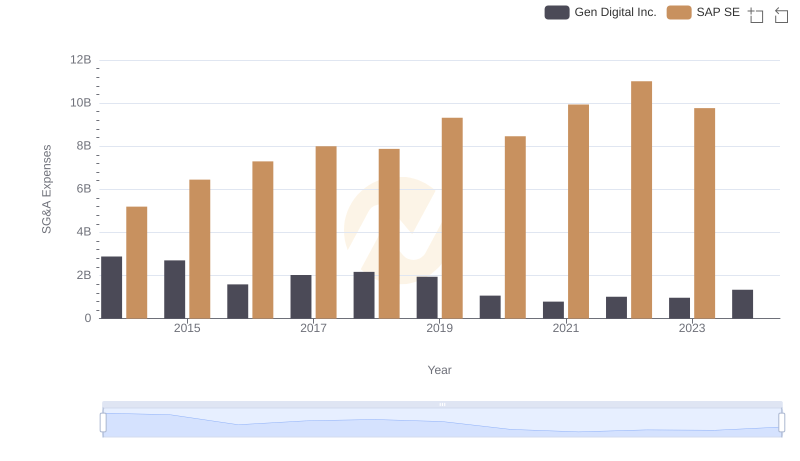Click the 10B y-axis label
The image size is (800, 461).
[81, 103]
